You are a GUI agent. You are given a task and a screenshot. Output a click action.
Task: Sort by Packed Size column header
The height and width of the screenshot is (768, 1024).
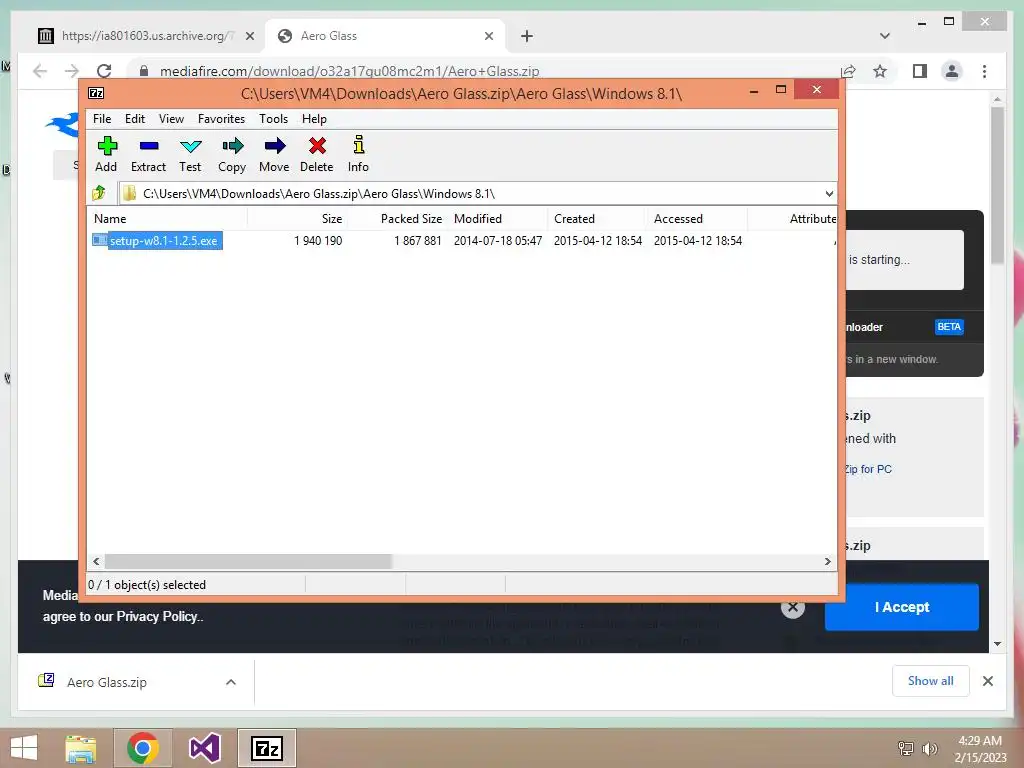click(x=396, y=219)
